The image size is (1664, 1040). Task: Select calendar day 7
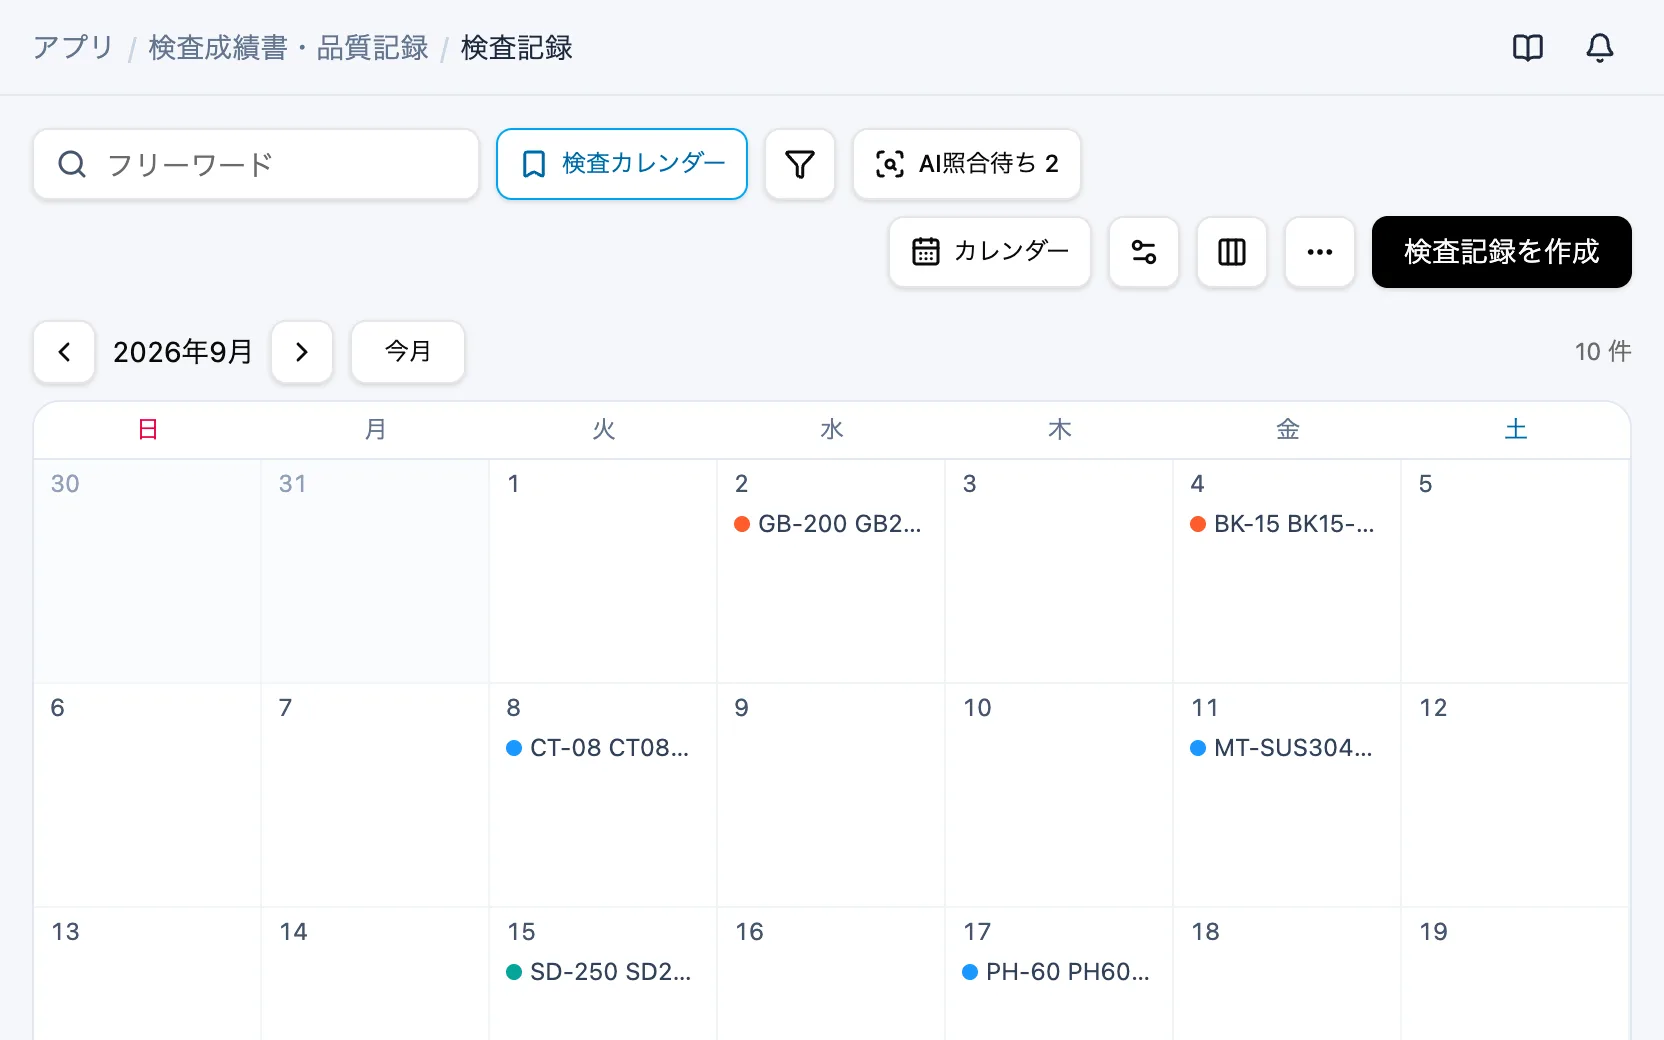click(x=375, y=795)
